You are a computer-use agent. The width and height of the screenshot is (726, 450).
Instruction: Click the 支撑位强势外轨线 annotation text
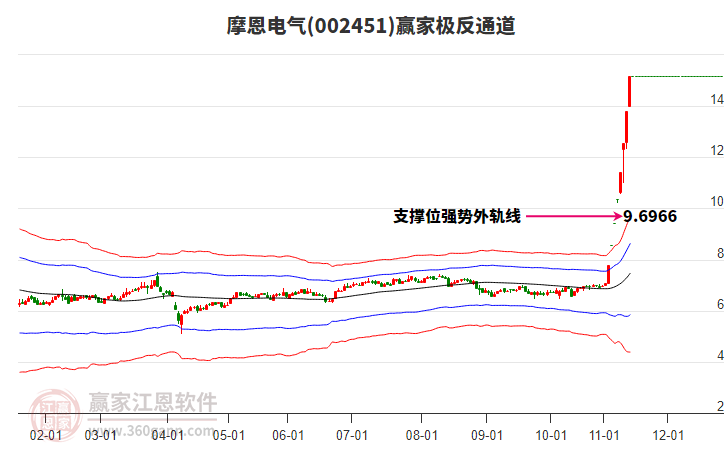(x=457, y=216)
